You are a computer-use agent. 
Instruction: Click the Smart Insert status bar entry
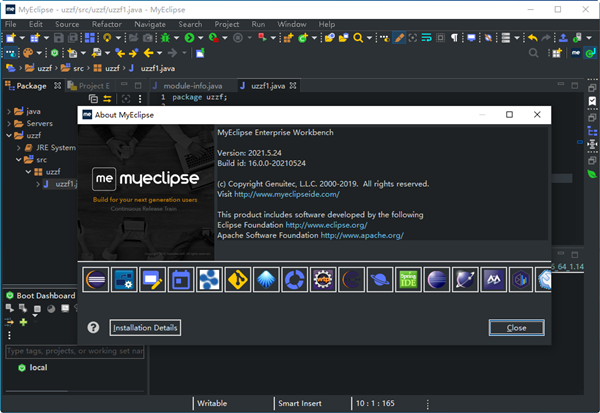coord(300,403)
